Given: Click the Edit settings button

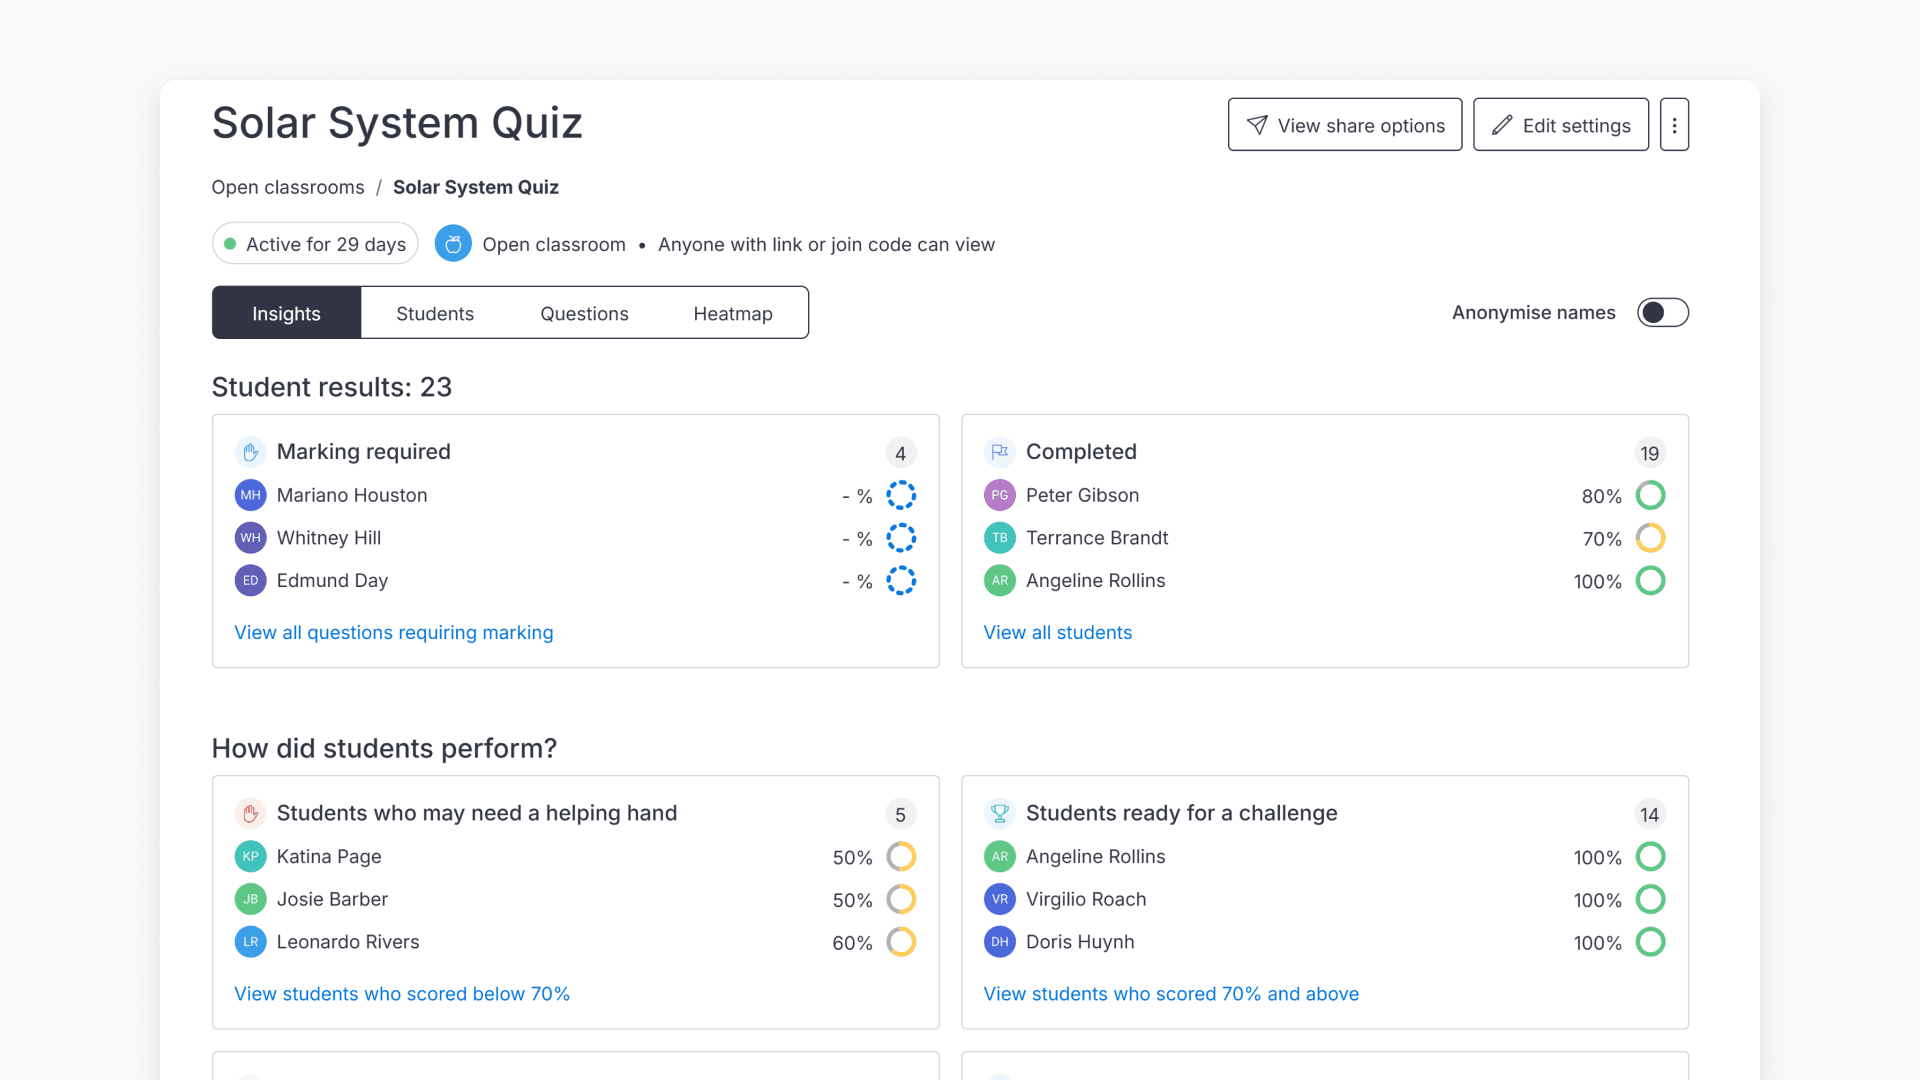Looking at the screenshot, I should (1561, 125).
